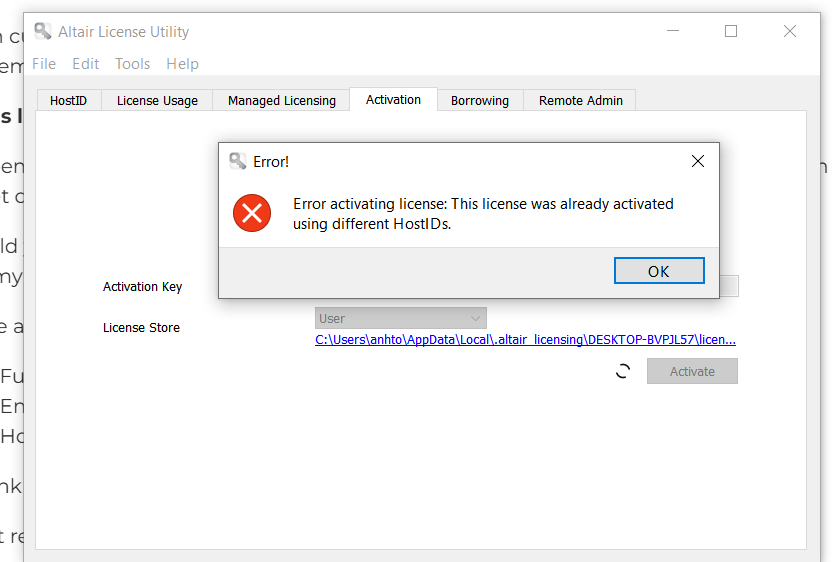This screenshot has height=562, width=832.
Task: Minimize the Altair License Utility window
Action: point(673,31)
